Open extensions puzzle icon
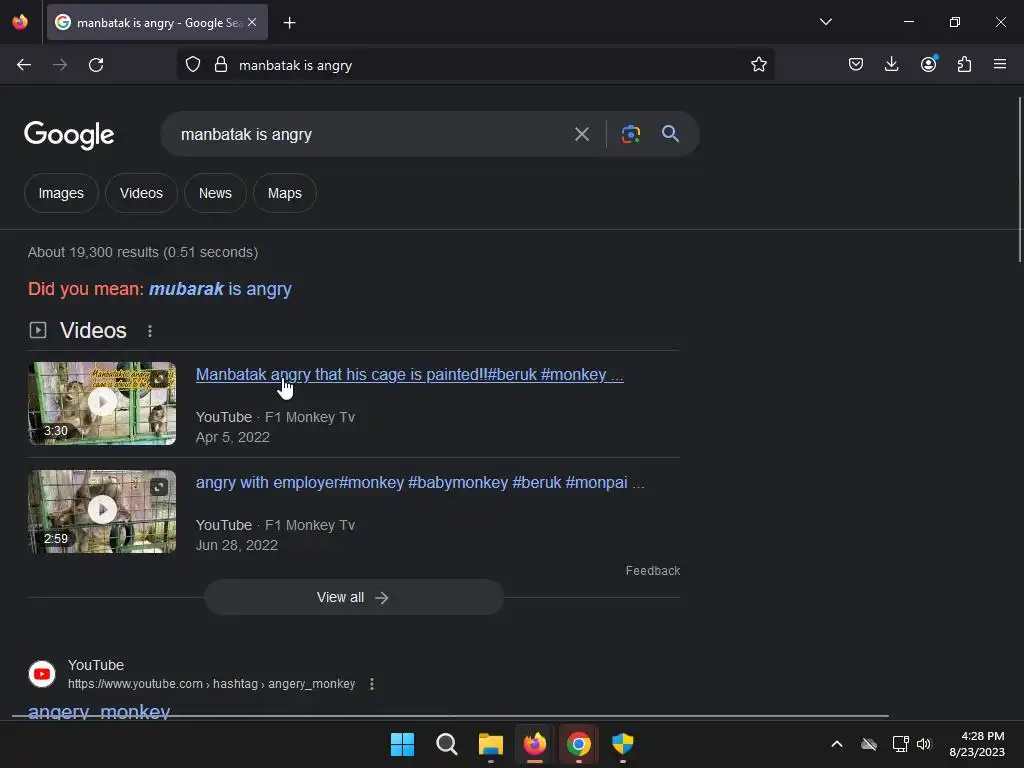The width and height of the screenshot is (1024, 768). point(964,65)
